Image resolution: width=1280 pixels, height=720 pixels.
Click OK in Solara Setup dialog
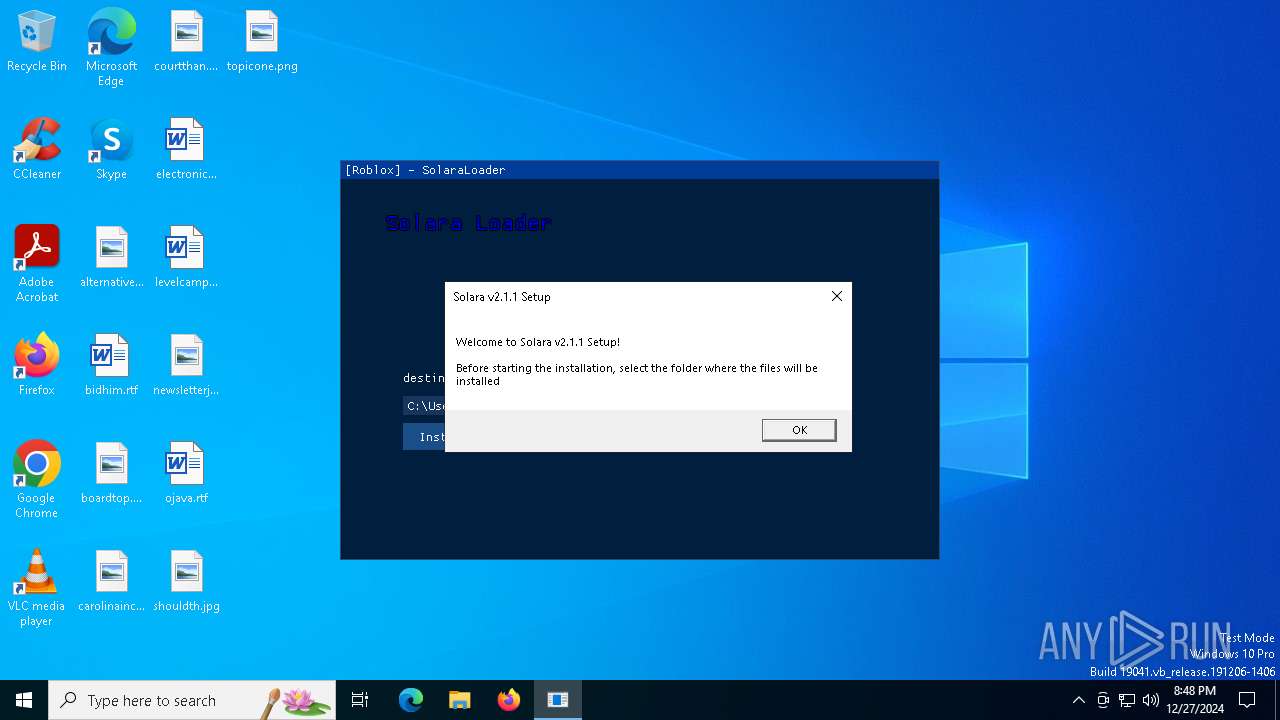[x=799, y=430]
